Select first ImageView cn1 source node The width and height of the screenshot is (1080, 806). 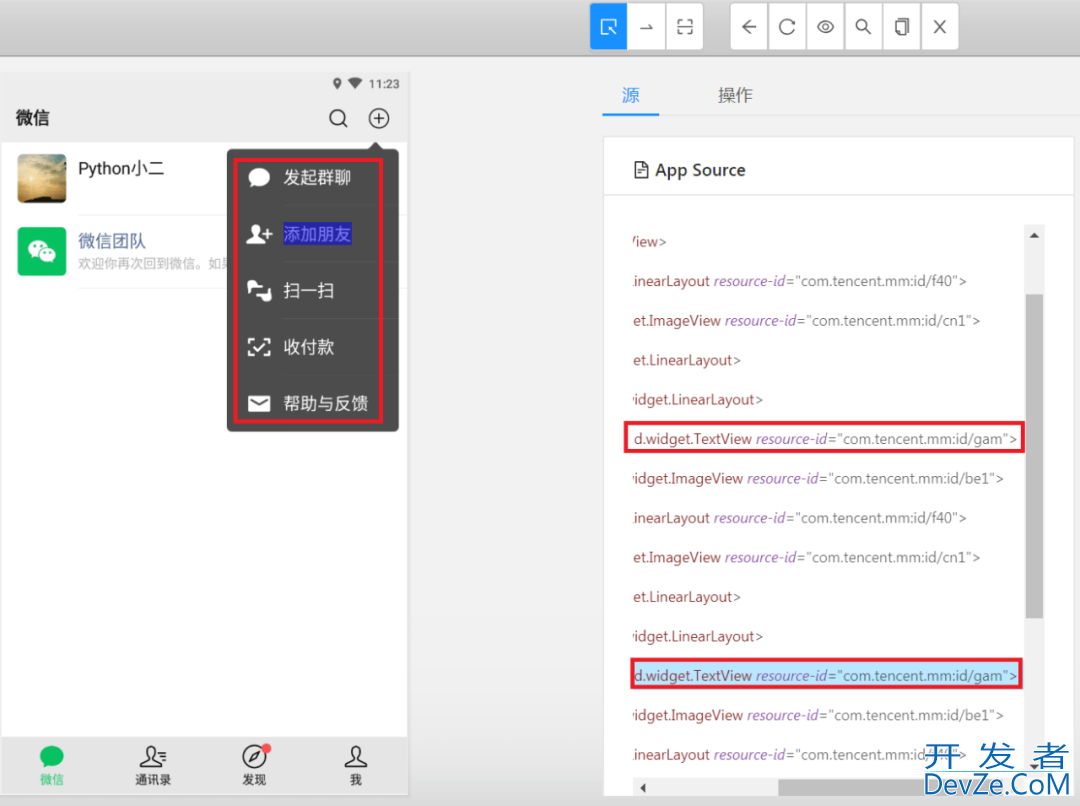pyautogui.click(x=807, y=321)
